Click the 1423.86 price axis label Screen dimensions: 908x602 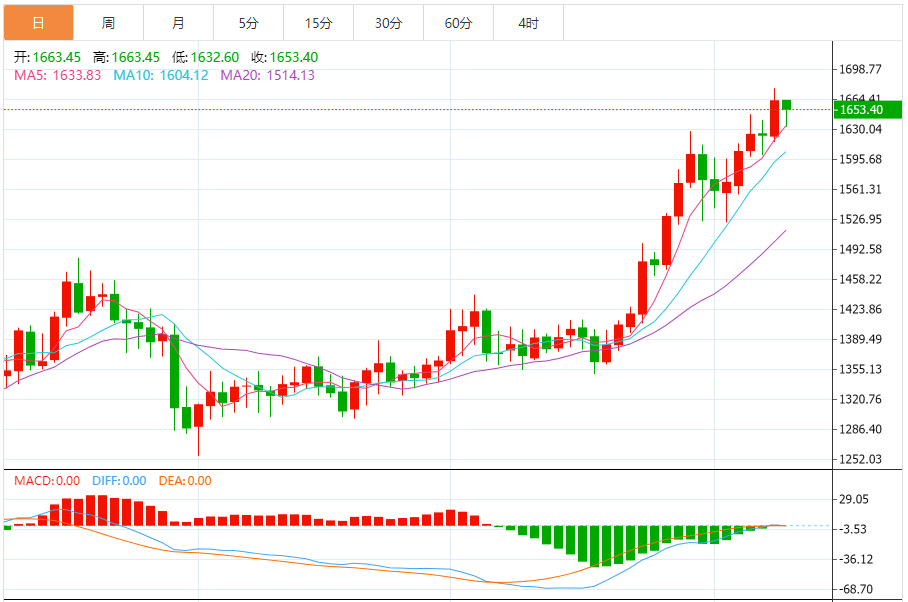click(861, 309)
